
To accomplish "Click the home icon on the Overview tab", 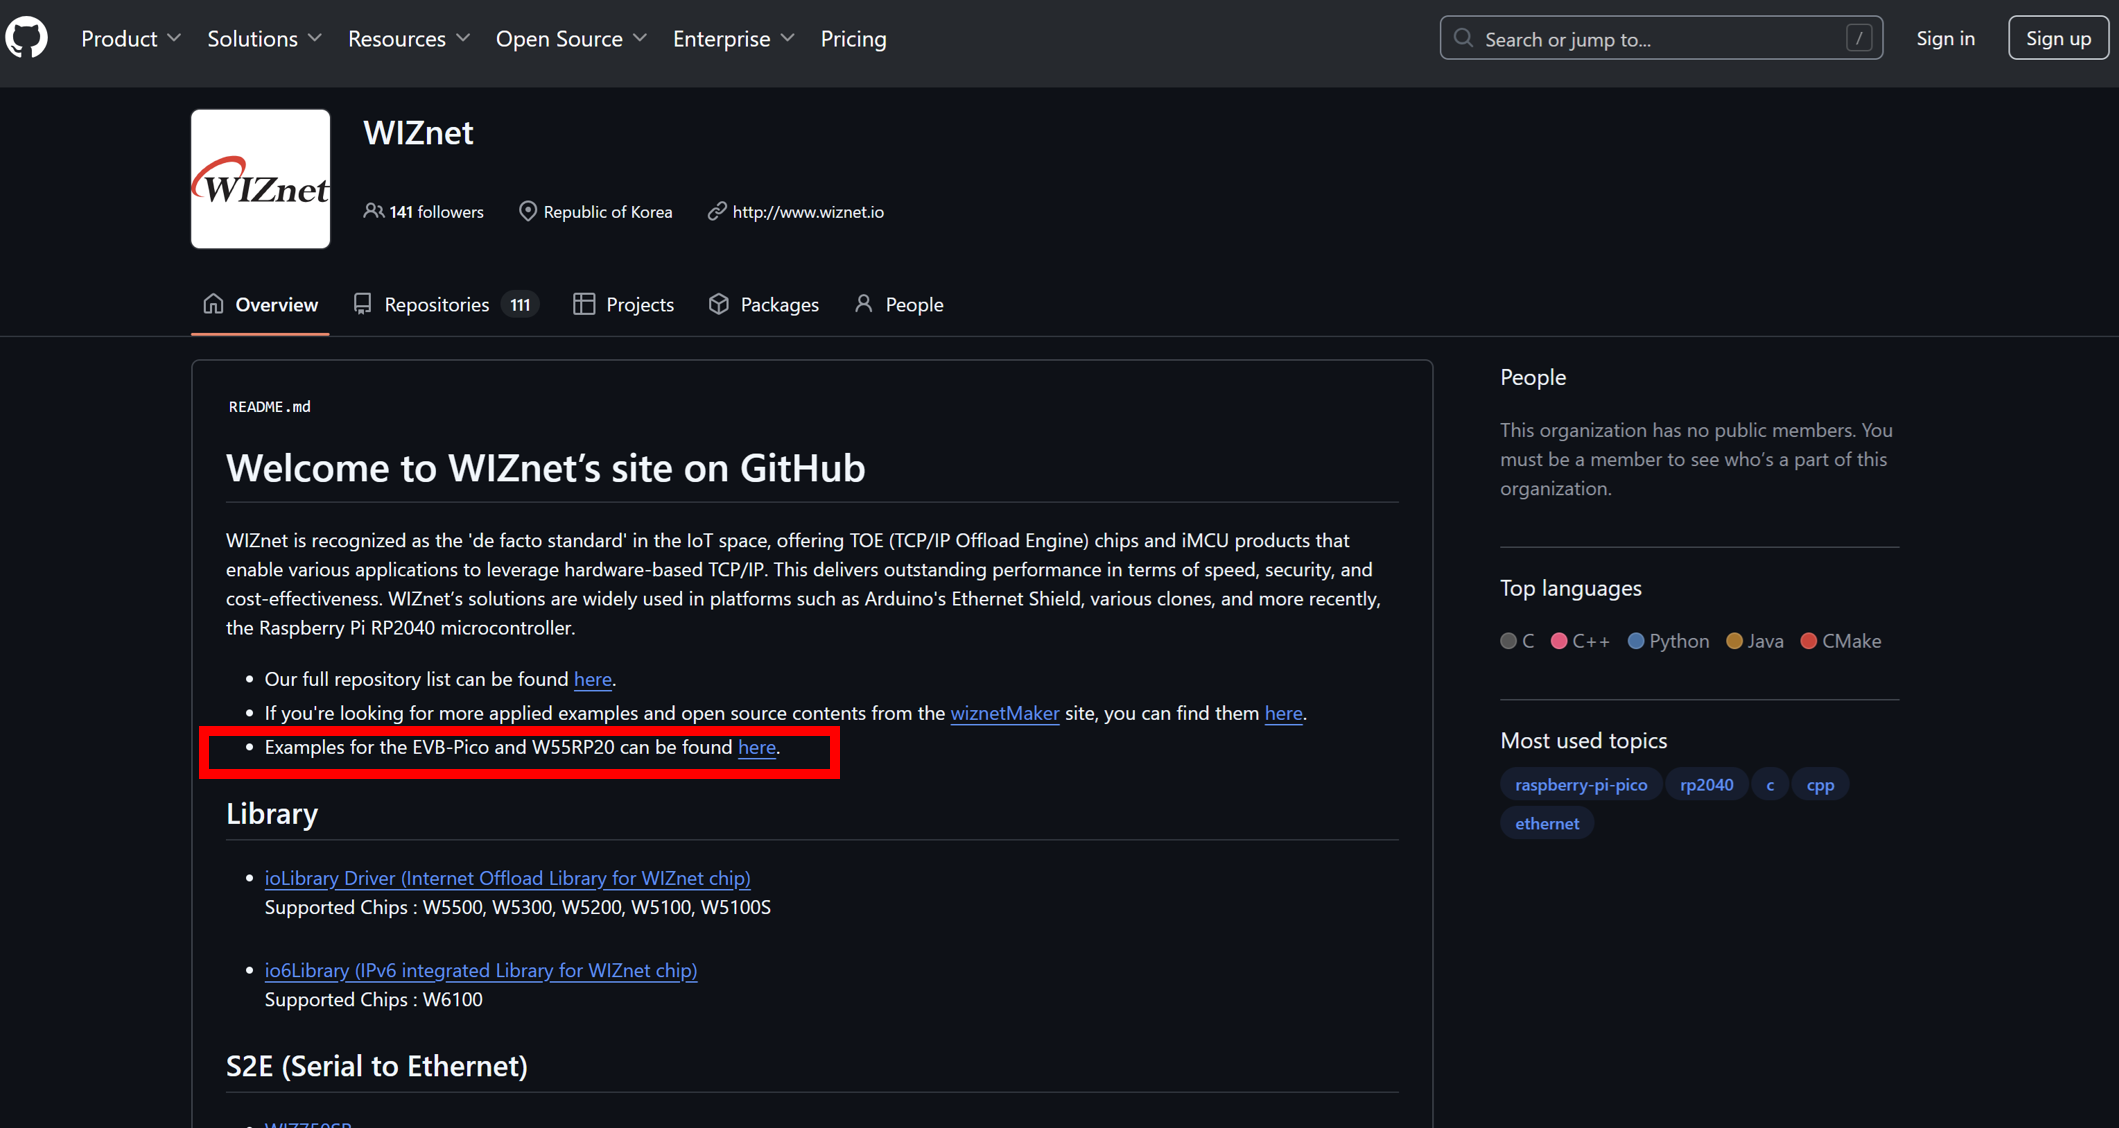I will pyautogui.click(x=213, y=303).
